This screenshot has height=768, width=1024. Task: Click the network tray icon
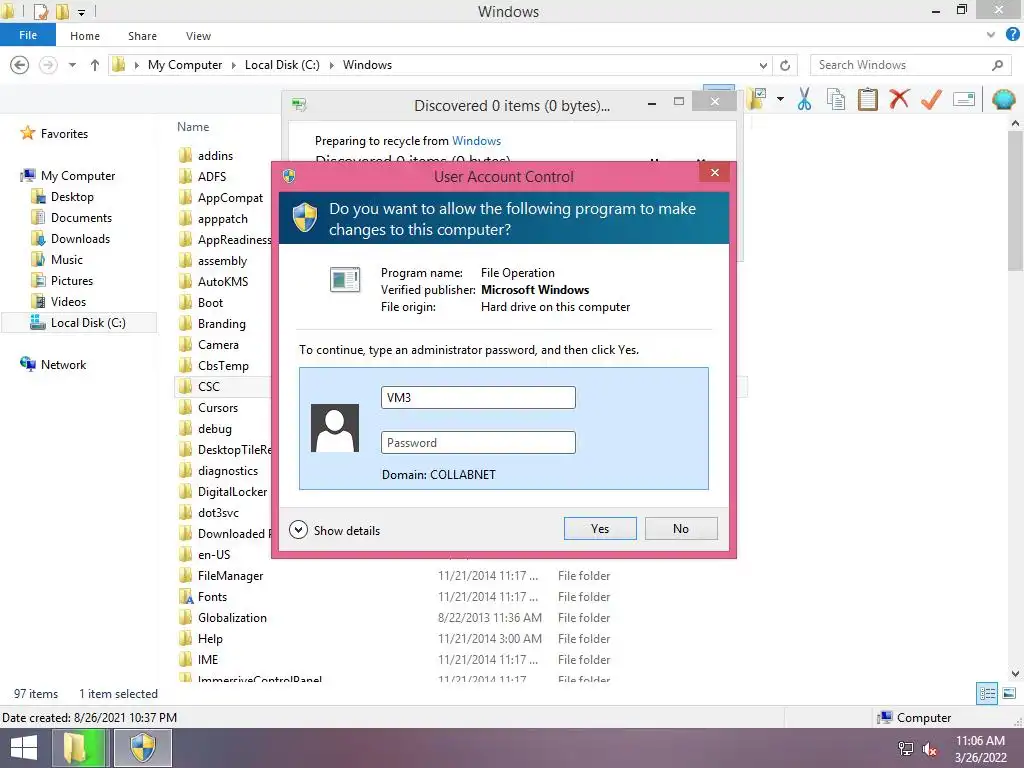(x=905, y=749)
